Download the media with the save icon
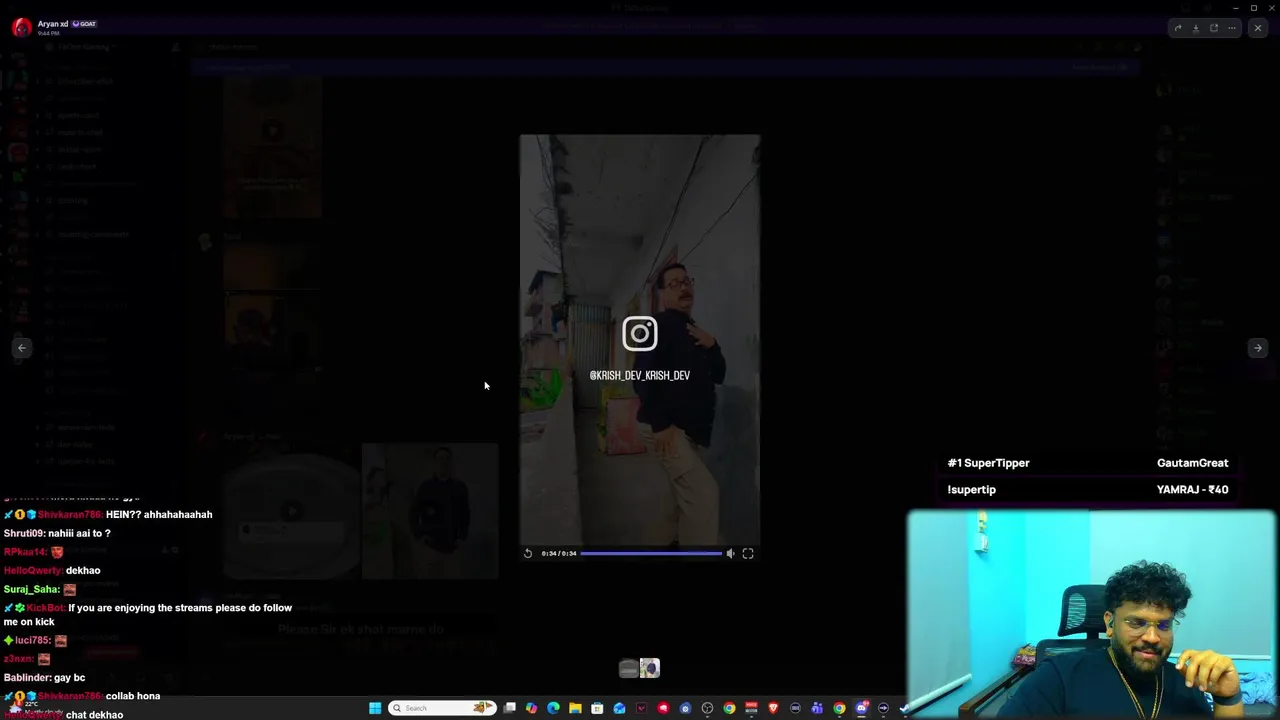This screenshot has width=1280, height=720. tap(1196, 28)
